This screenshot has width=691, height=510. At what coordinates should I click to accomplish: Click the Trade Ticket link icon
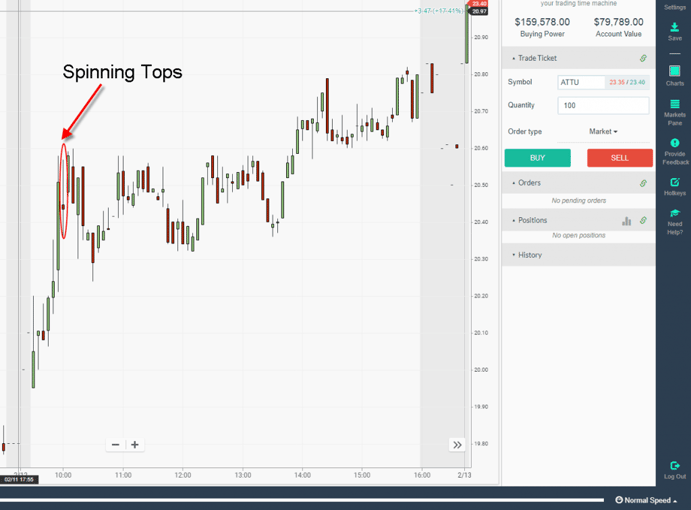[x=643, y=59]
